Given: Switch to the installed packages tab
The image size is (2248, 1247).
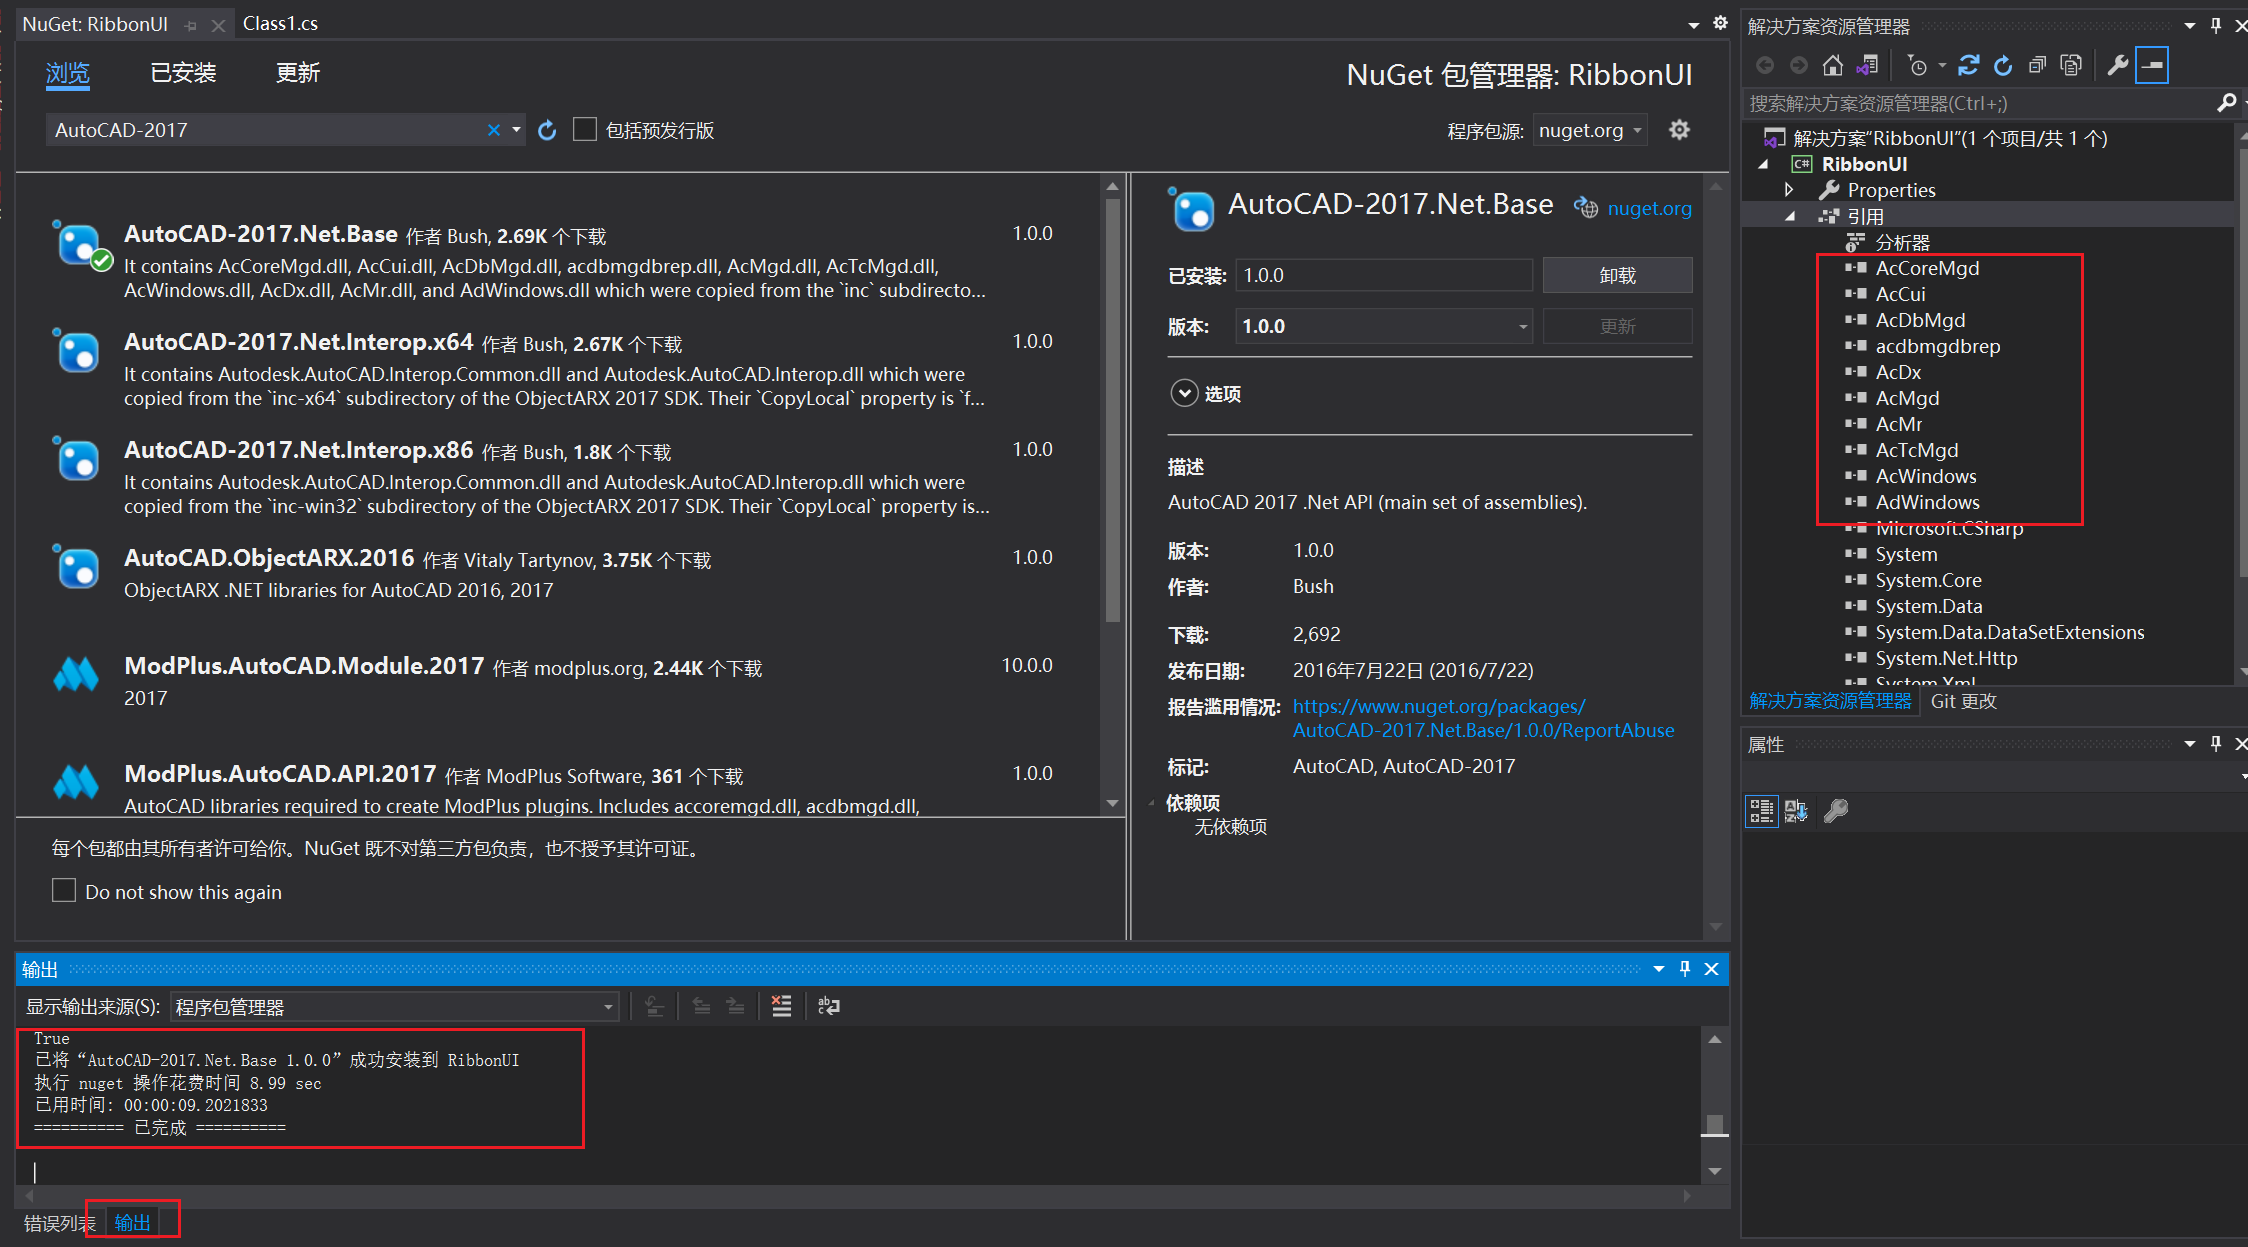Looking at the screenshot, I should coord(183,73).
